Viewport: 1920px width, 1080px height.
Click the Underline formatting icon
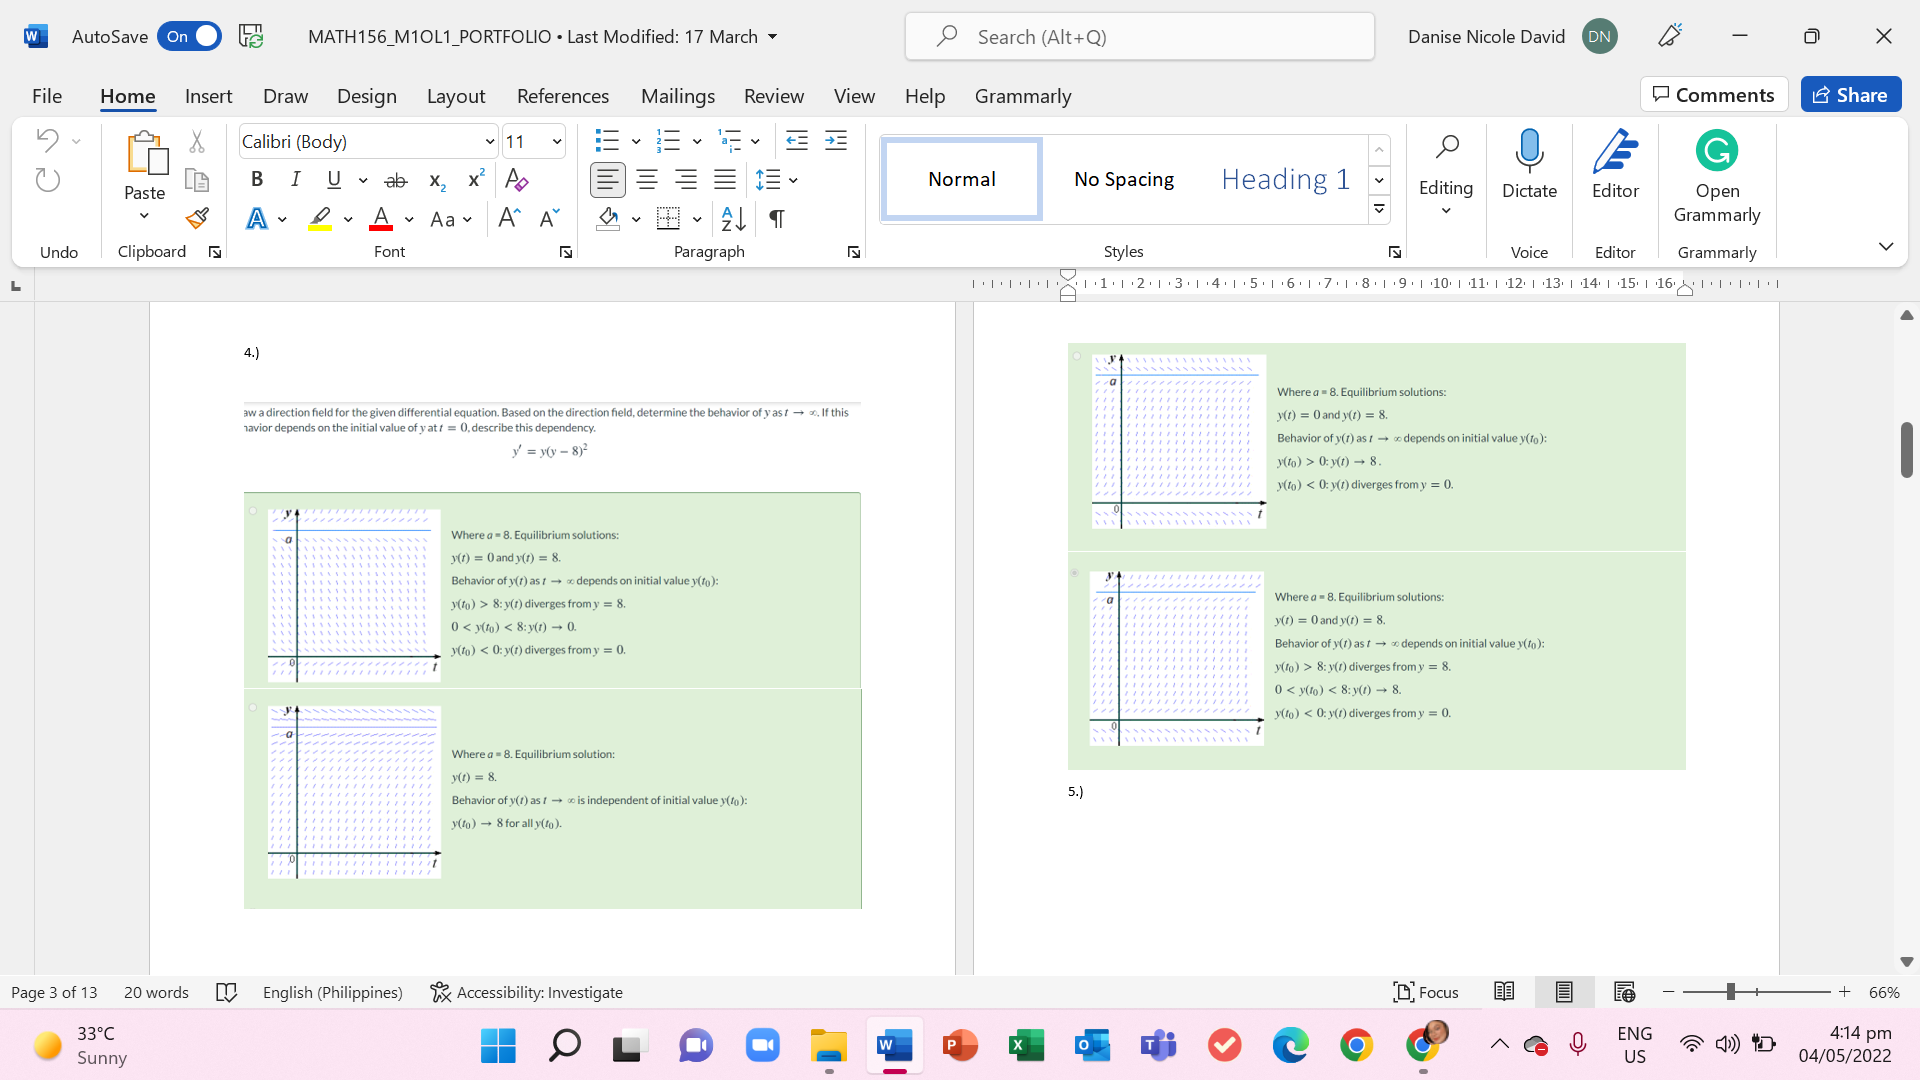point(334,181)
